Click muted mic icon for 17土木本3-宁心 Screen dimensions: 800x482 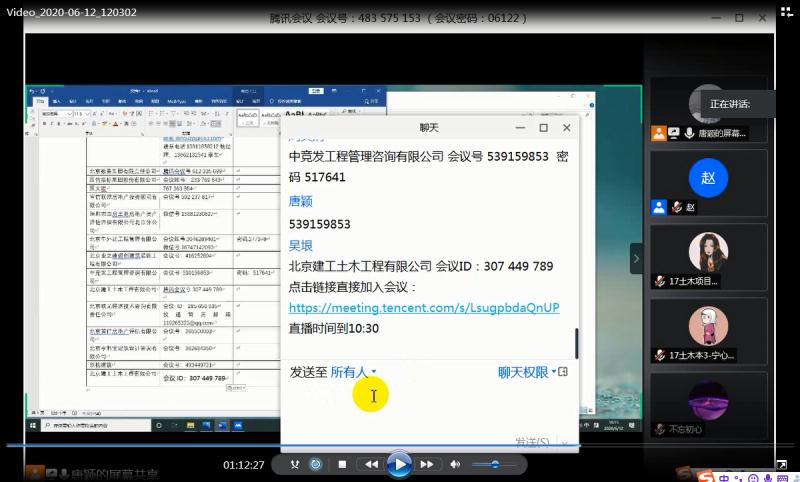point(660,355)
